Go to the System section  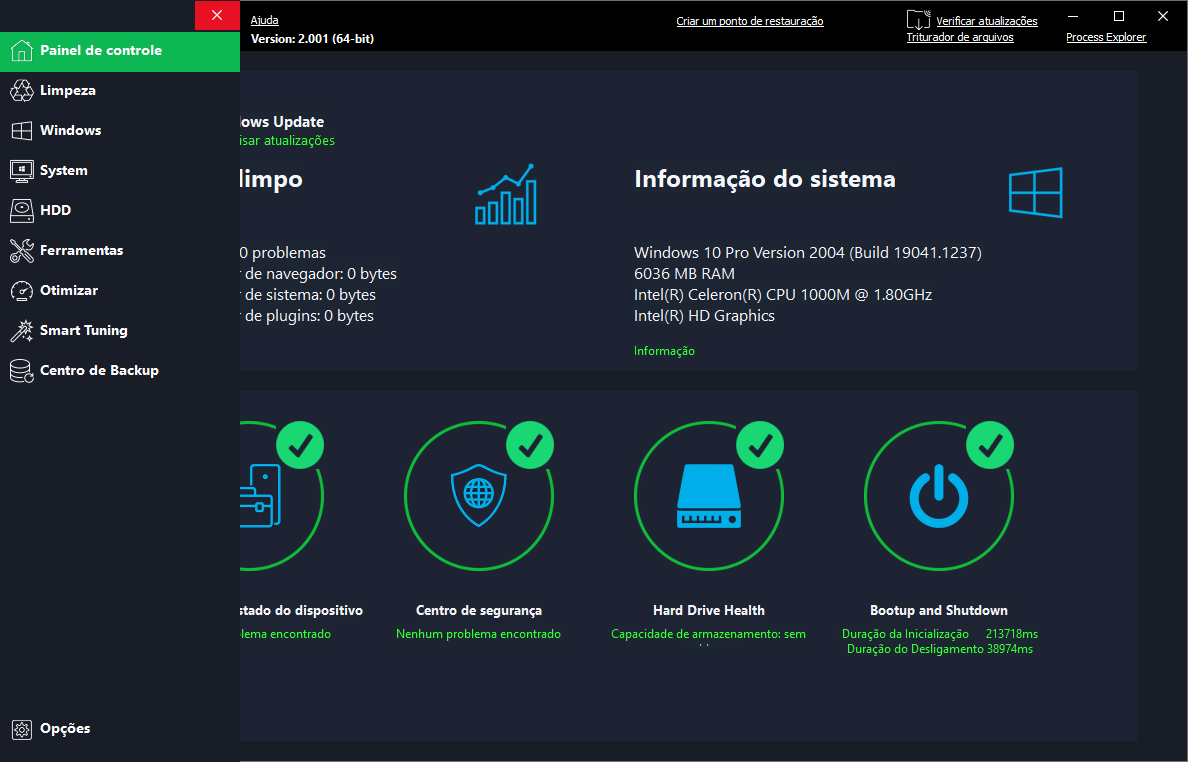[x=120, y=170]
